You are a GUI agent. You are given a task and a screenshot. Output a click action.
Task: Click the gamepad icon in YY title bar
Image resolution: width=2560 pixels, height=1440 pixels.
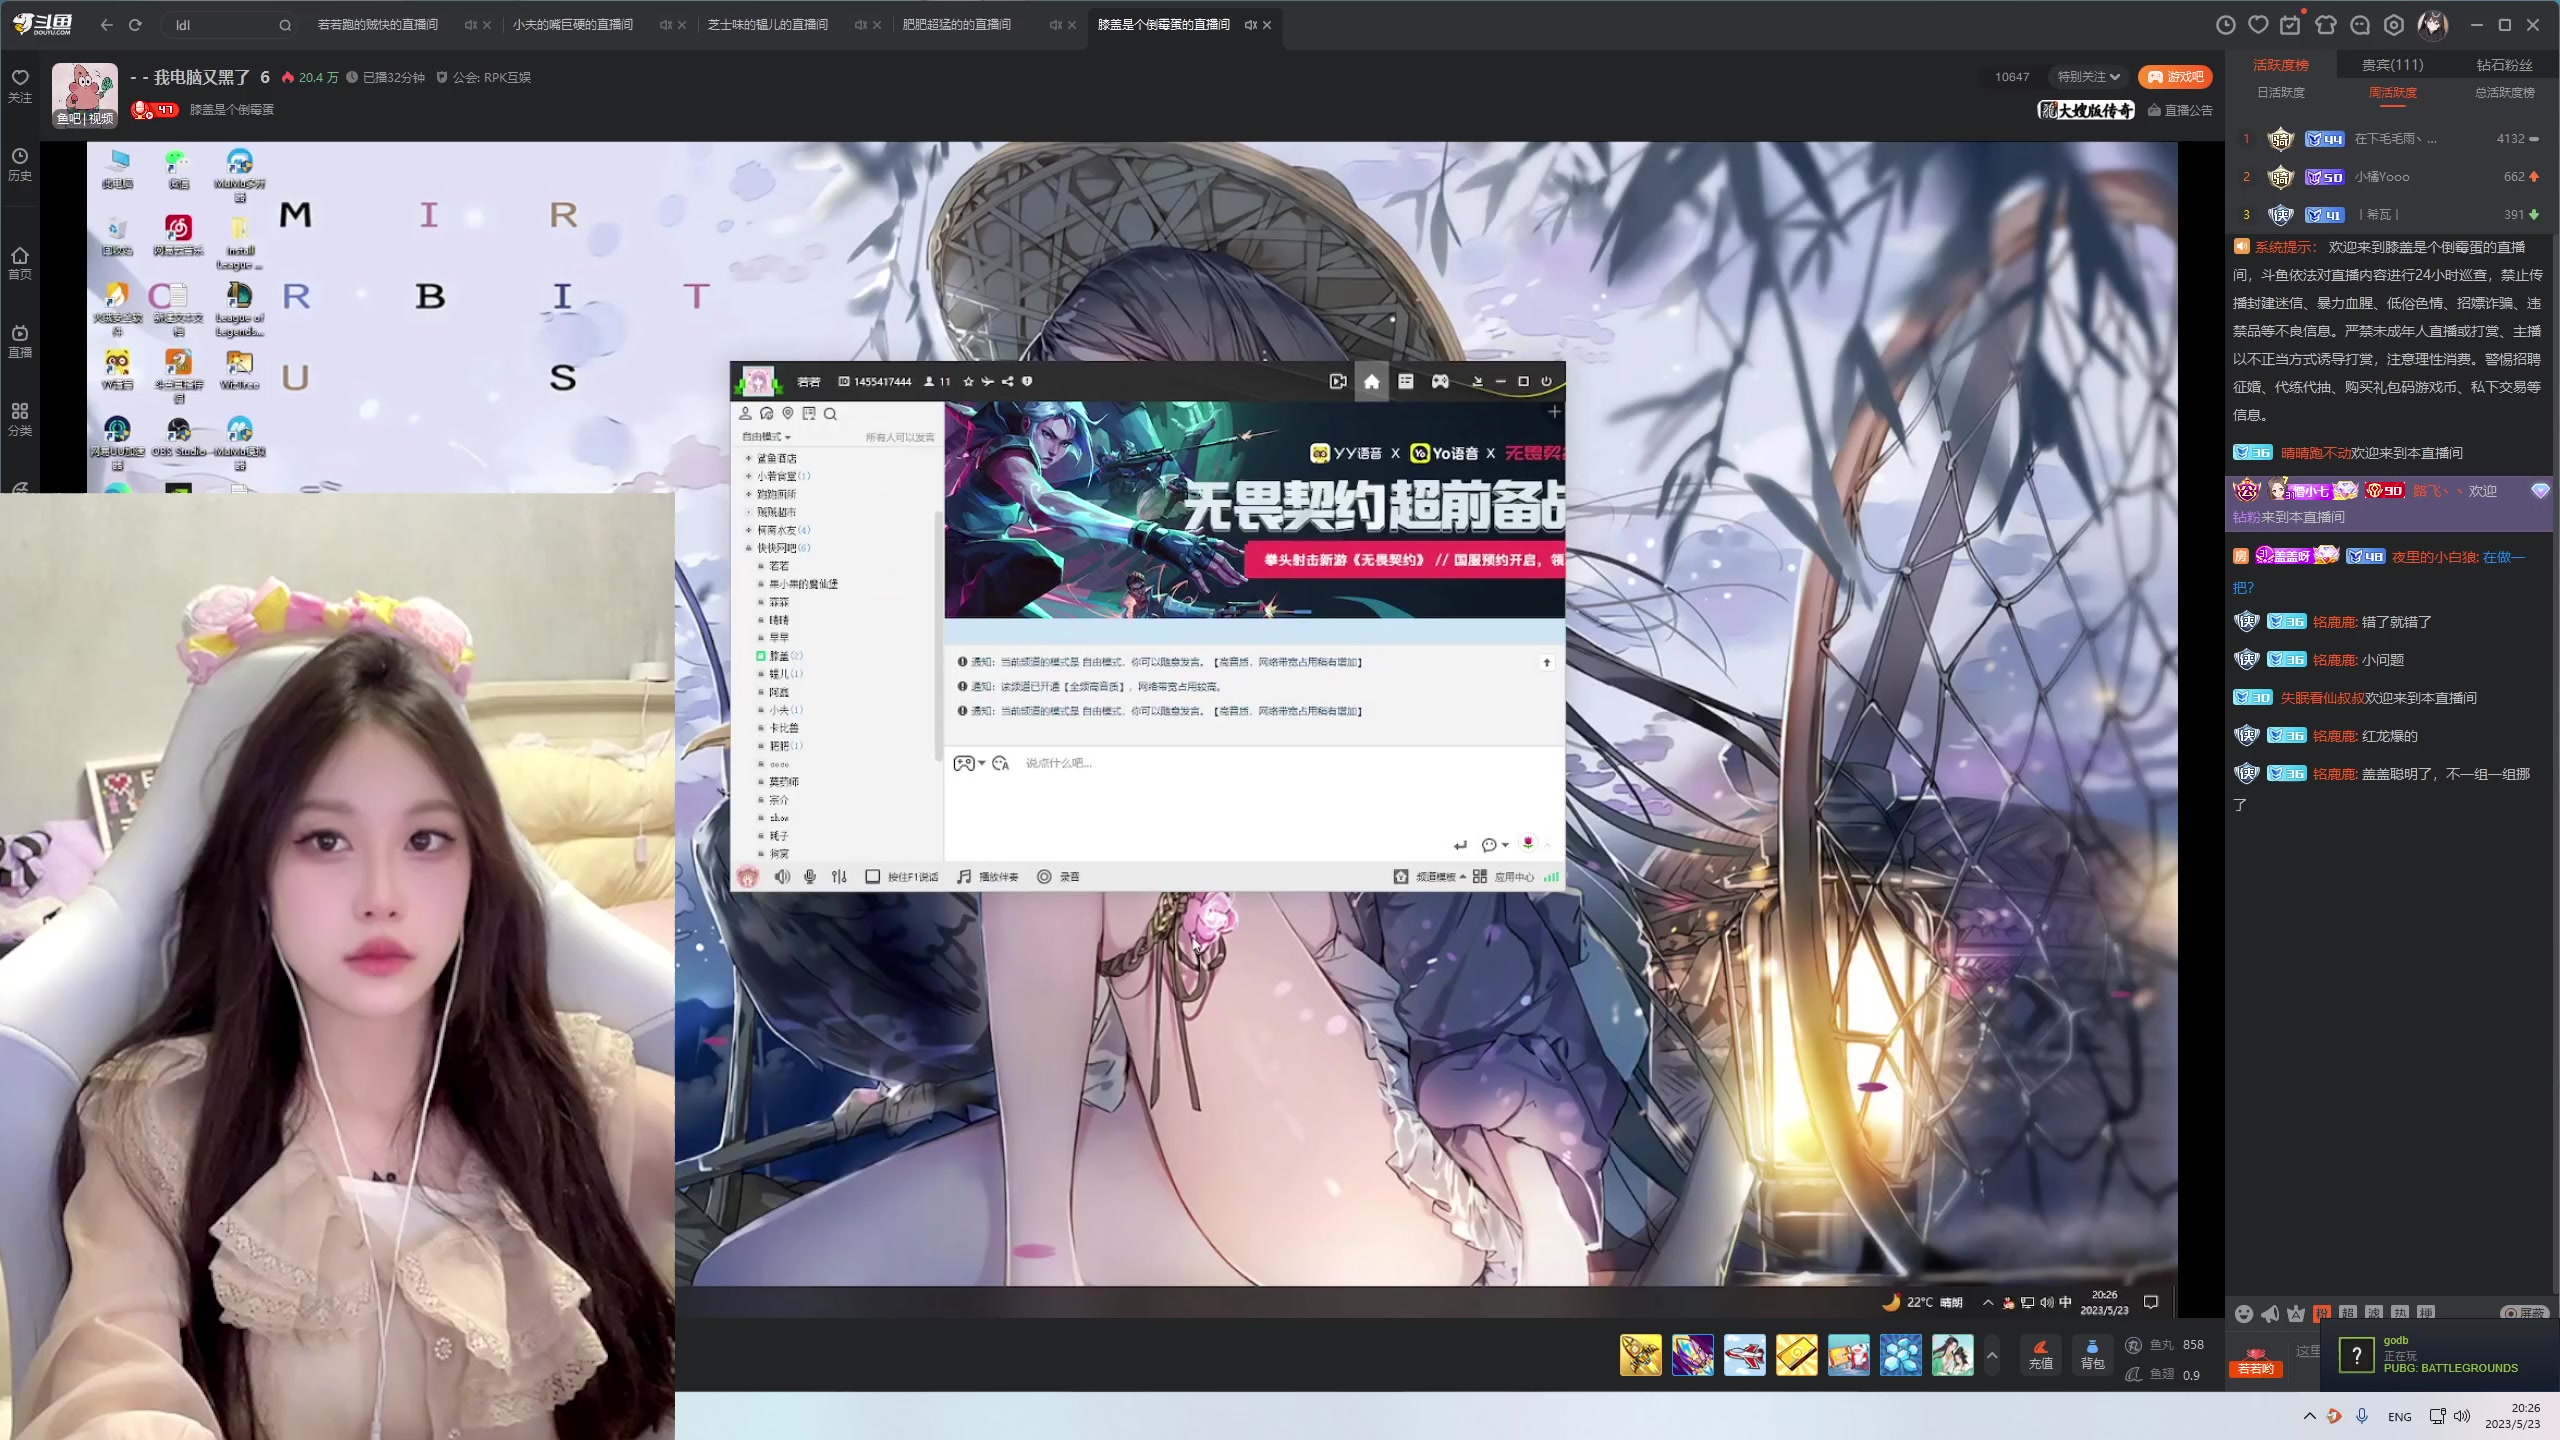1439,381
